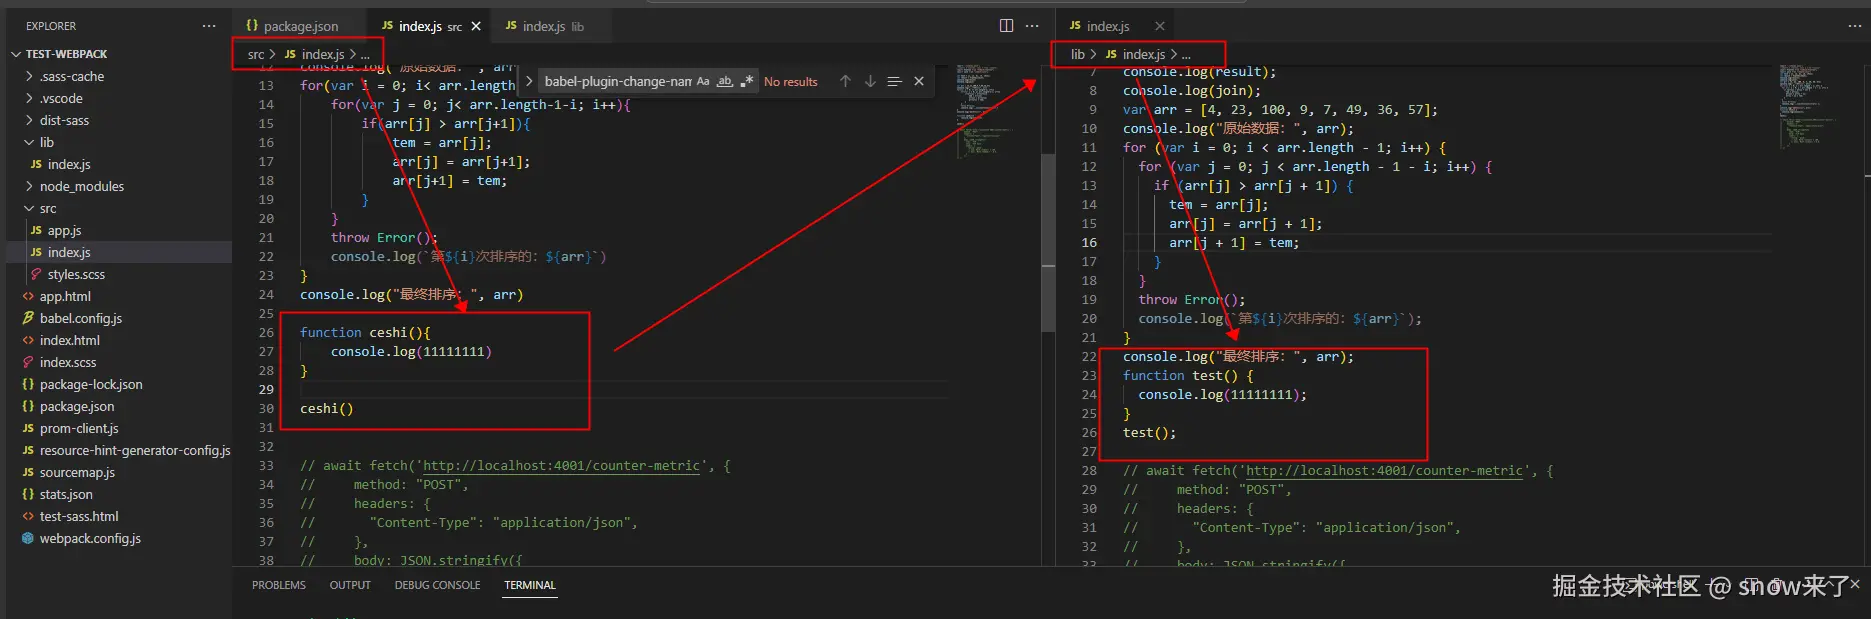Toggle Use Regular Expression in find widget

[747, 81]
